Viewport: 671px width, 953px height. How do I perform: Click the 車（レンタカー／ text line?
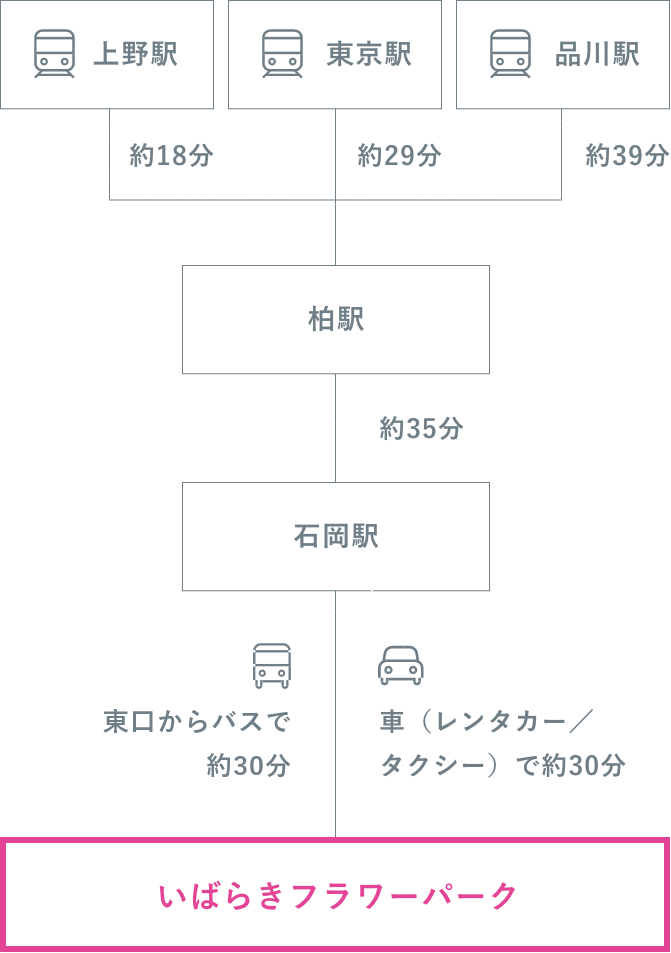(486, 722)
